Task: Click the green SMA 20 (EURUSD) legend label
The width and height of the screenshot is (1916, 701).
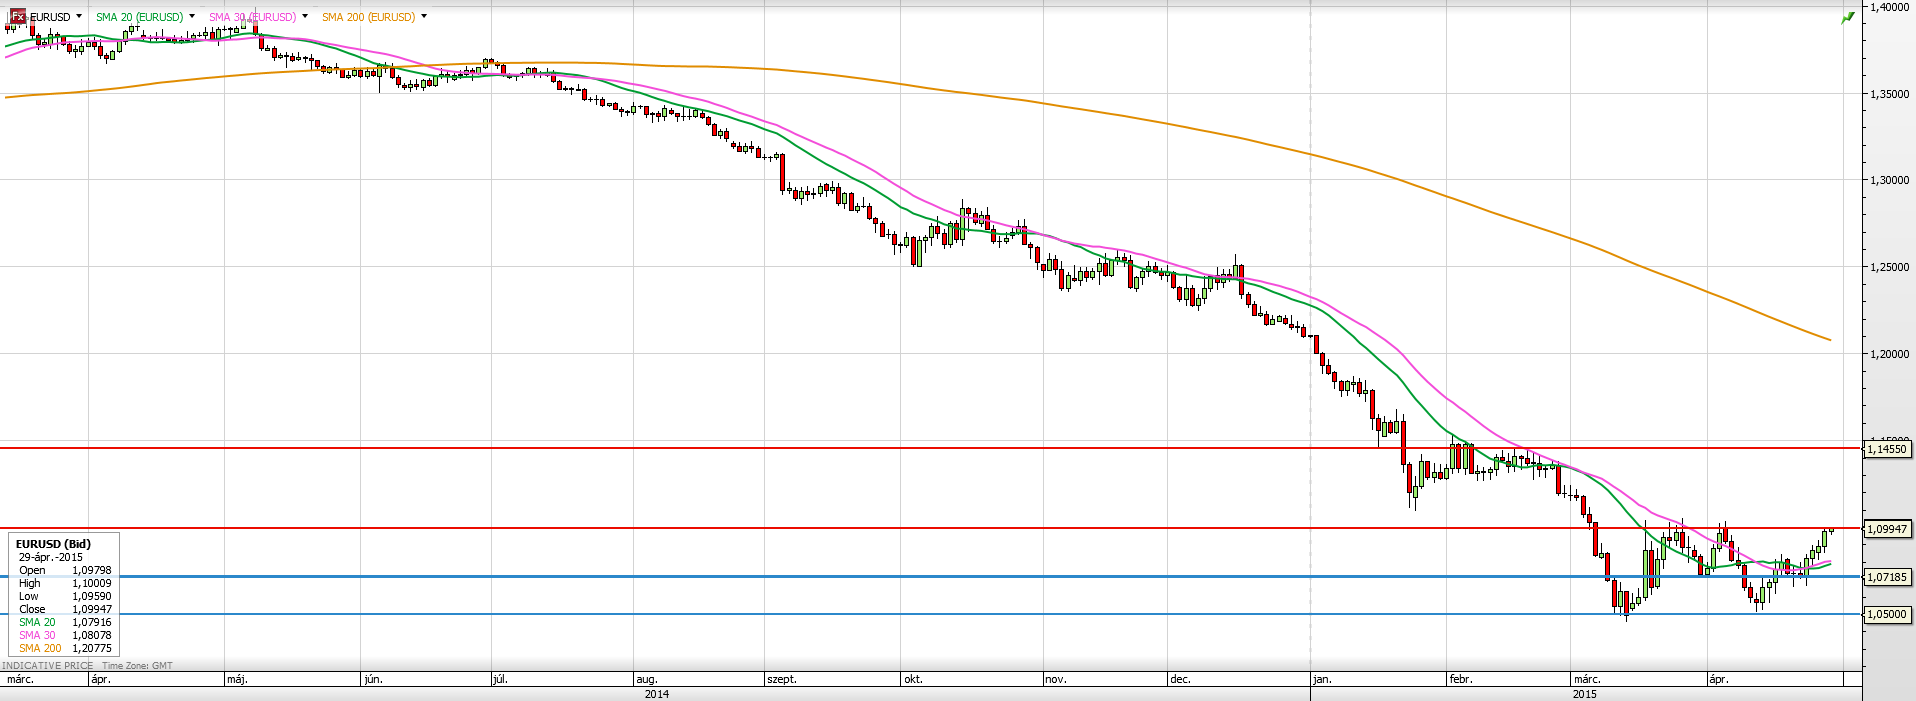Action: 139,17
